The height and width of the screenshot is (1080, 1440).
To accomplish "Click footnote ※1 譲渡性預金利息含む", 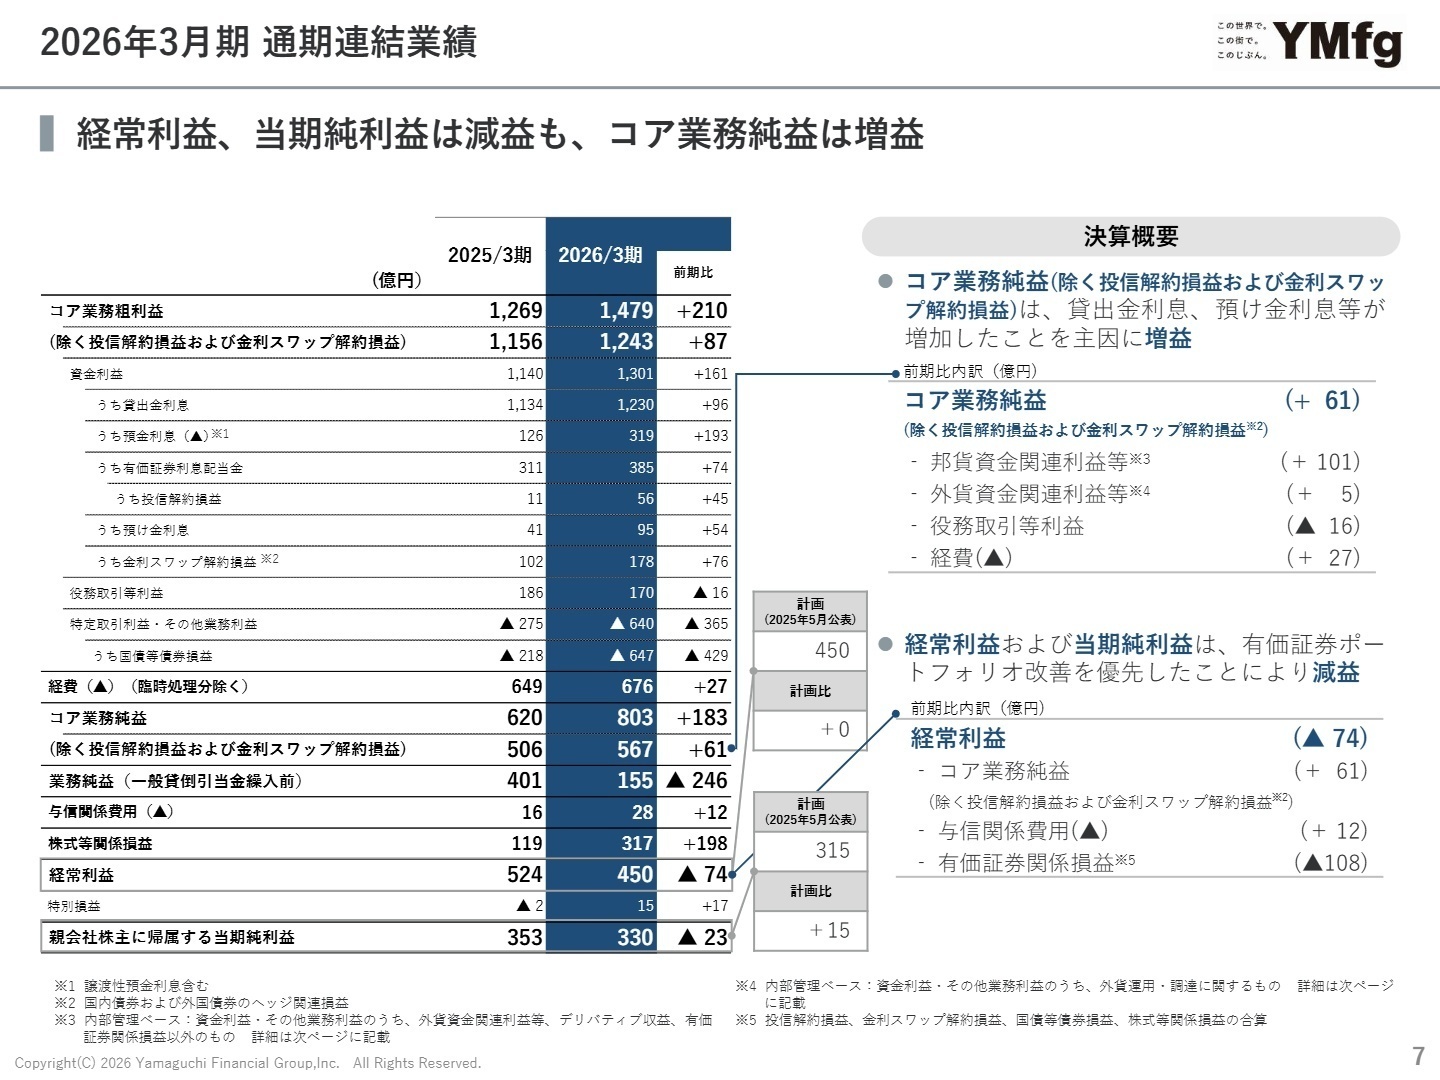I will click(x=131, y=986).
